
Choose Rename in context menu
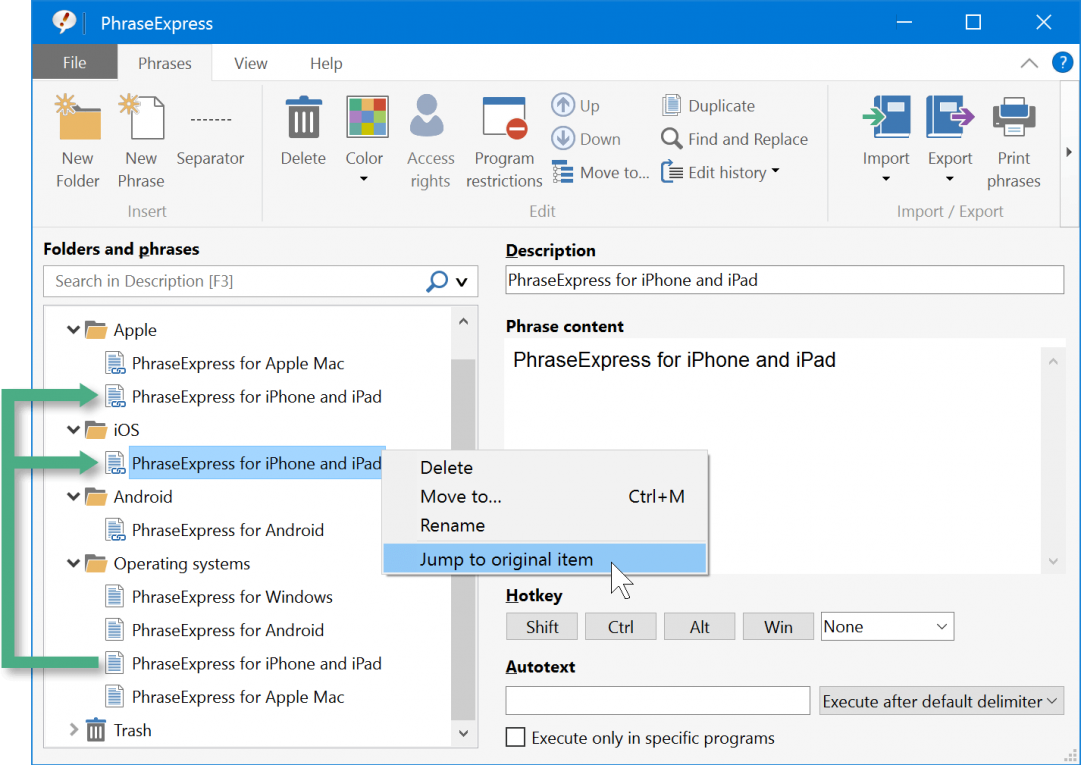pos(545,525)
